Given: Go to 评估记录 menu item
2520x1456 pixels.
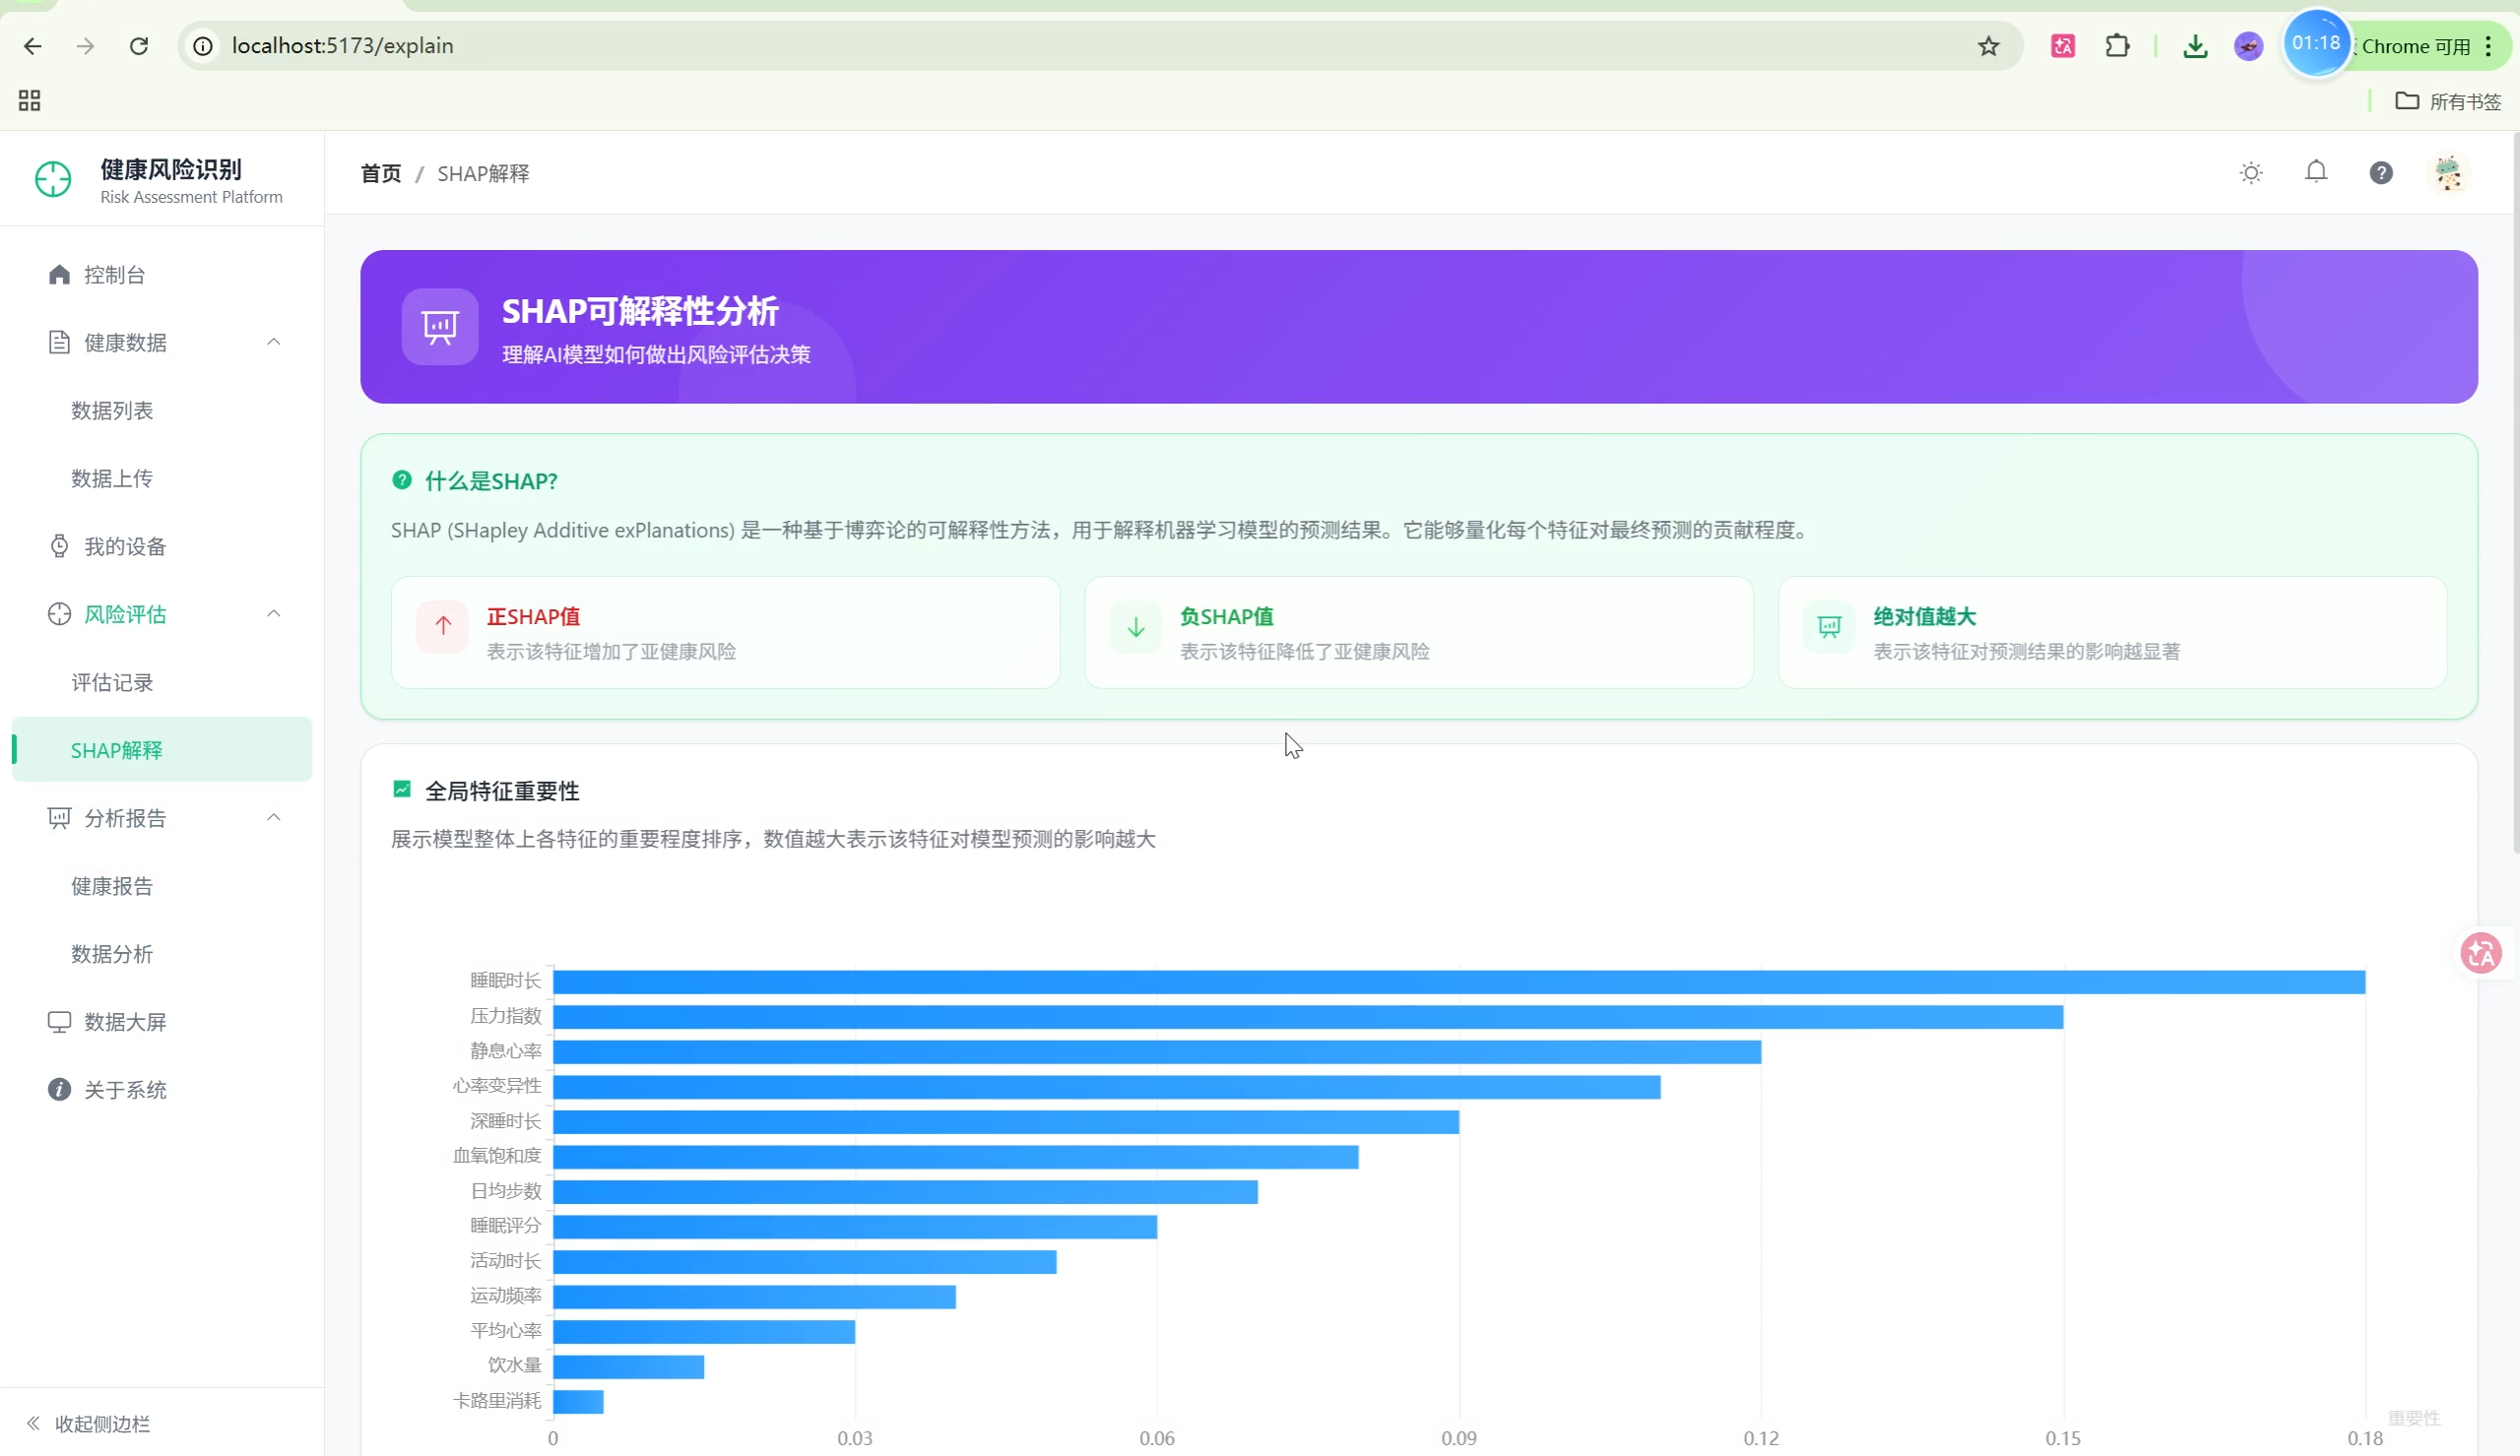Looking at the screenshot, I should click(112, 682).
